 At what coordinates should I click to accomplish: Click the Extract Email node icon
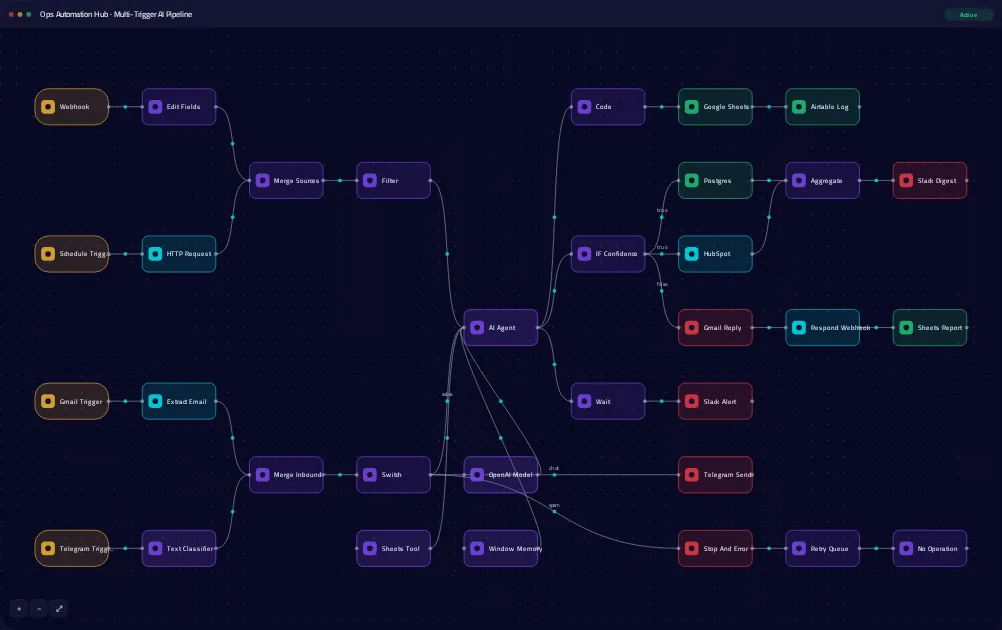155,401
